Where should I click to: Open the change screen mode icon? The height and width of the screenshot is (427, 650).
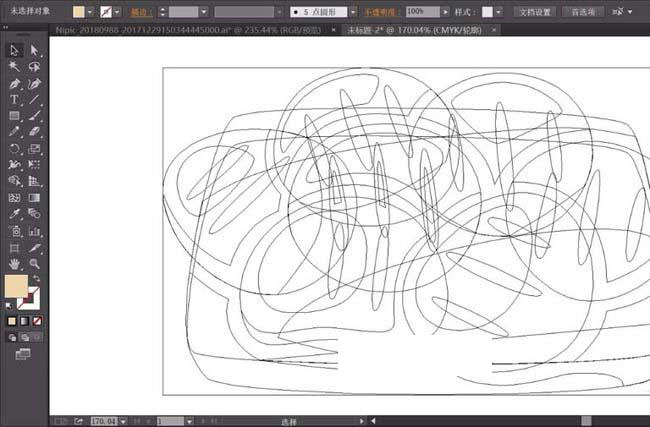pyautogui.click(x=23, y=354)
